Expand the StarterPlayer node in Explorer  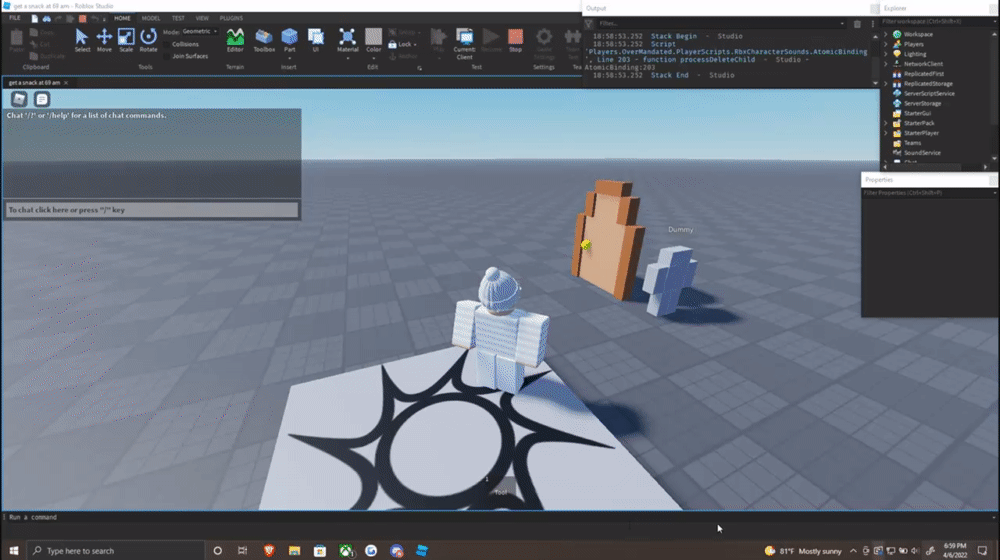click(x=886, y=133)
